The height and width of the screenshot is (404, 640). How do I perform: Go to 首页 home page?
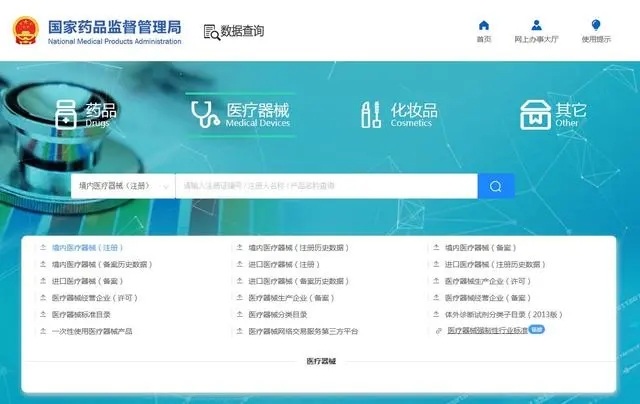click(x=484, y=31)
